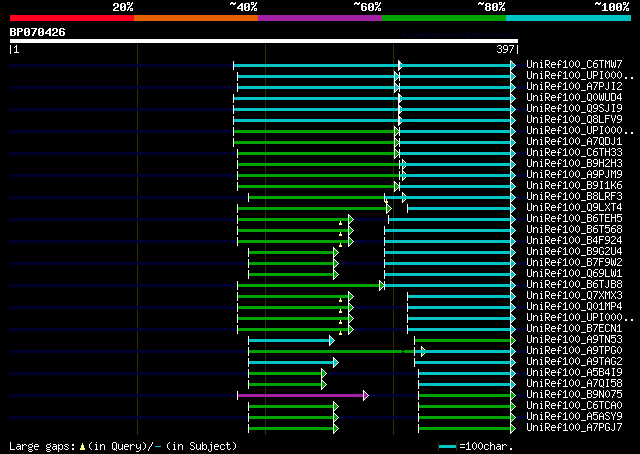Click the cyan 100char scale legend bar
The height and width of the screenshot is (454, 640).
click(x=447, y=447)
